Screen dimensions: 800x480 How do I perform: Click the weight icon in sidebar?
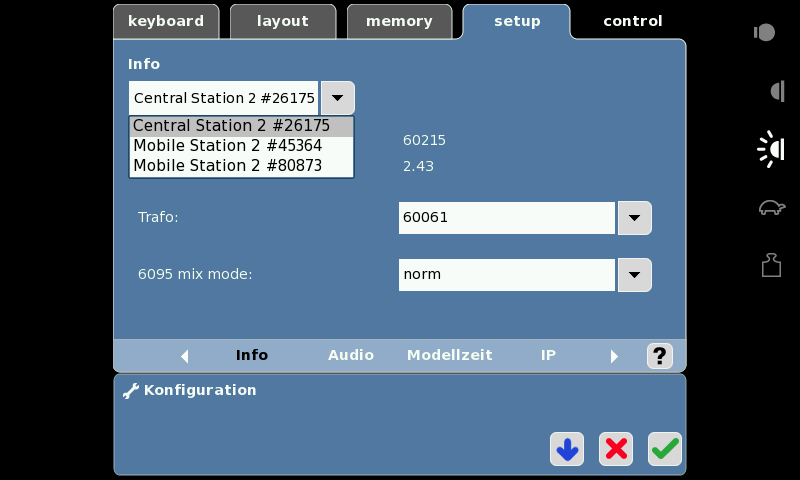(771, 265)
